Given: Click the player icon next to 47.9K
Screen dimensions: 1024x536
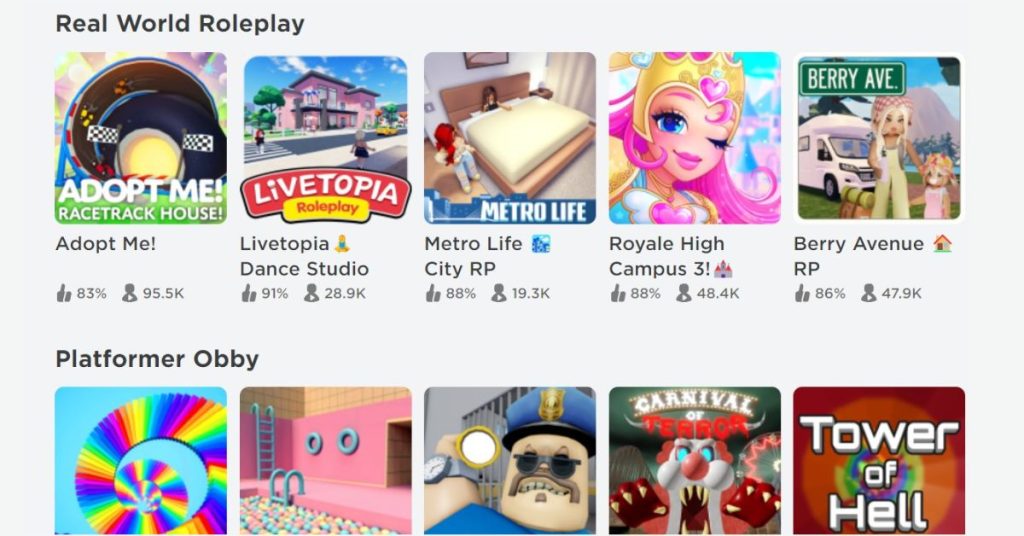Looking at the screenshot, I should [x=868, y=293].
